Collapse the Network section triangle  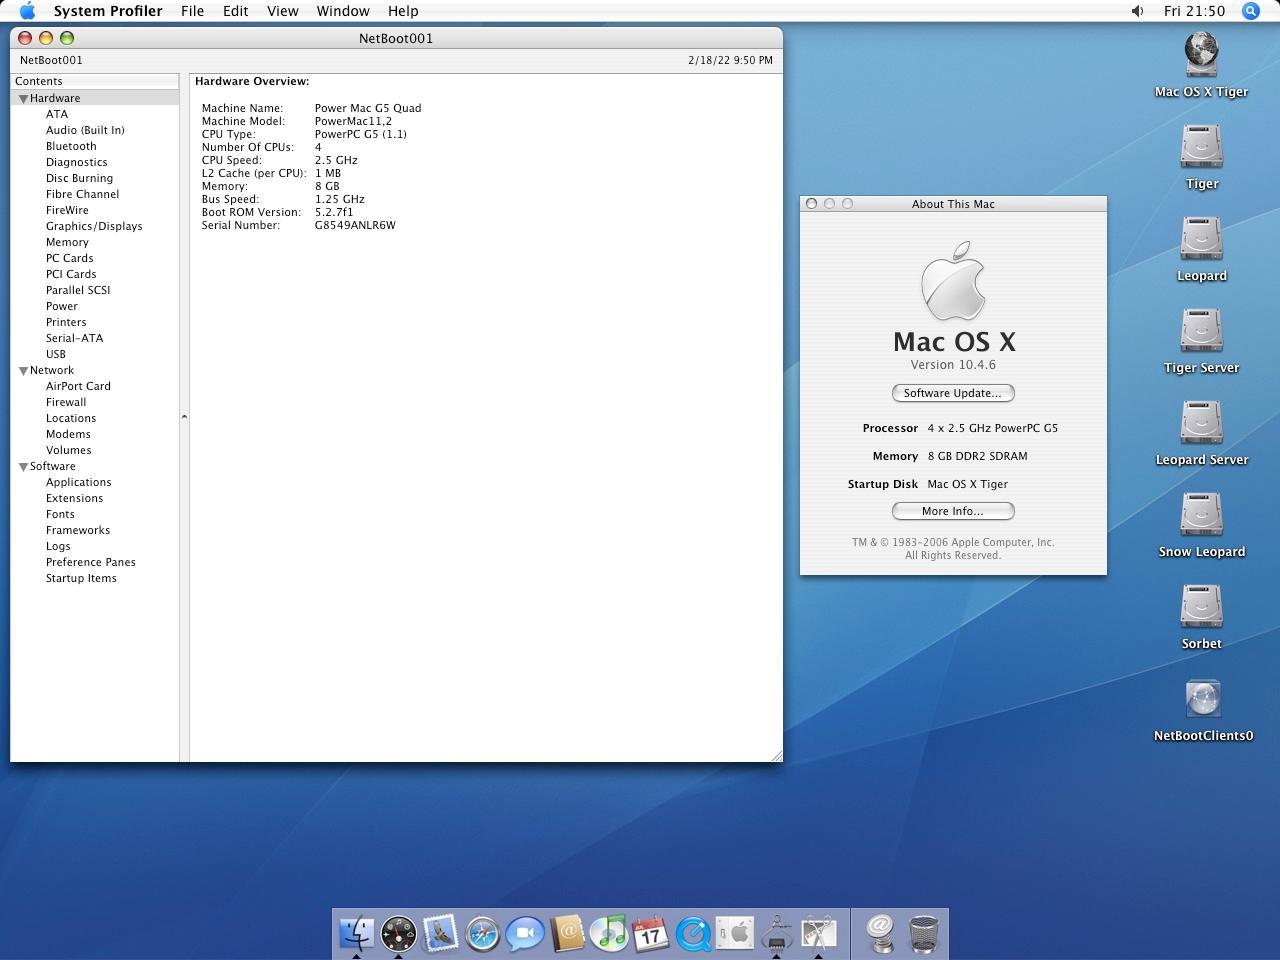point(23,371)
